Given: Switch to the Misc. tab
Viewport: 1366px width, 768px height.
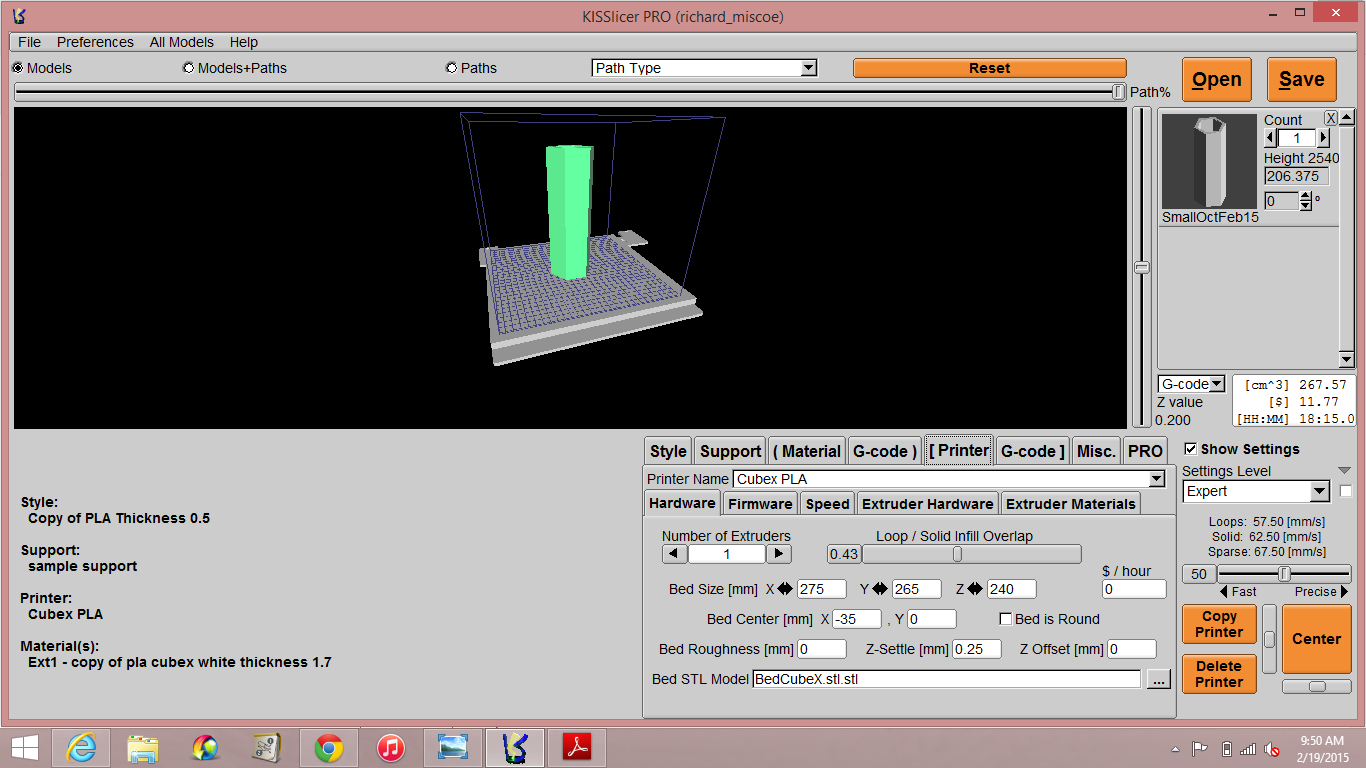Looking at the screenshot, I should tap(1096, 451).
